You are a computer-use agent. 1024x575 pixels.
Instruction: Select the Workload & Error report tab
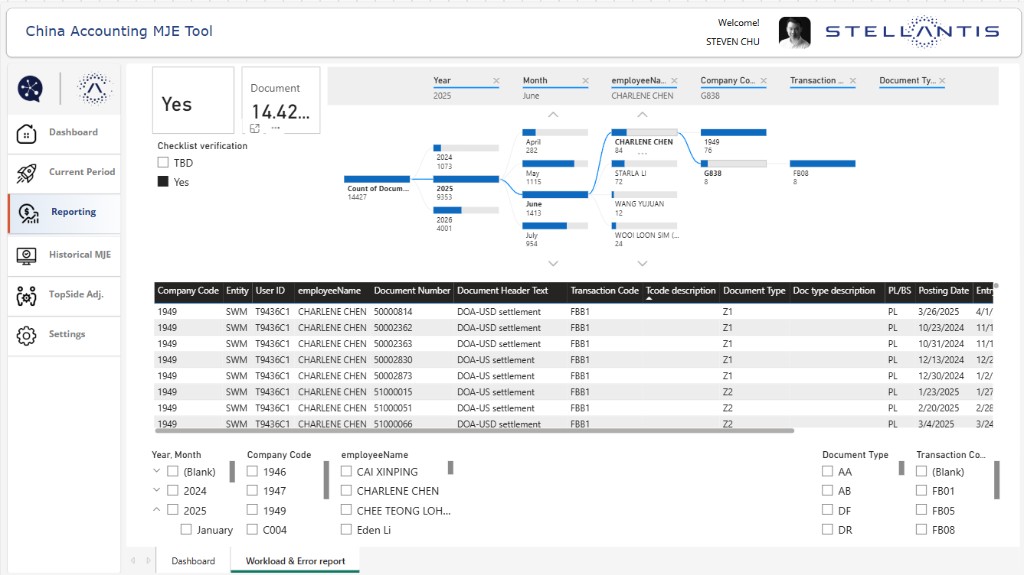click(295, 561)
